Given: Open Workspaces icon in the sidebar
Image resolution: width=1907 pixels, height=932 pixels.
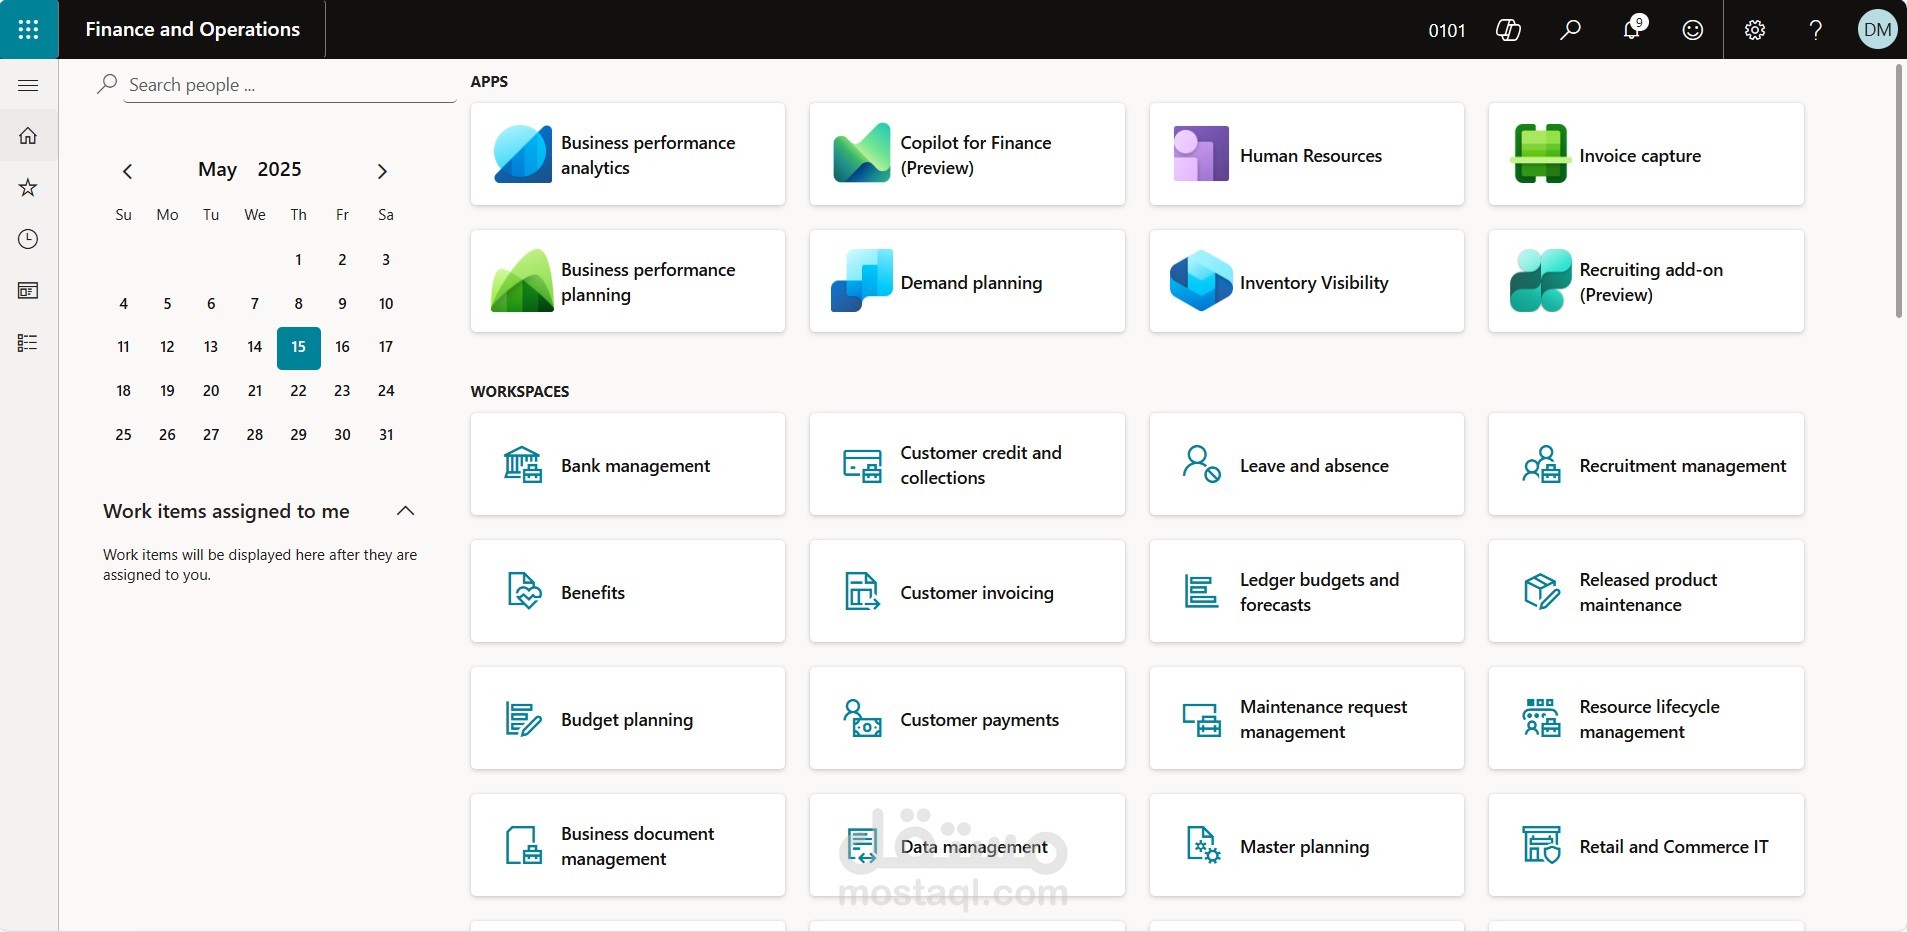Looking at the screenshot, I should pyautogui.click(x=28, y=291).
